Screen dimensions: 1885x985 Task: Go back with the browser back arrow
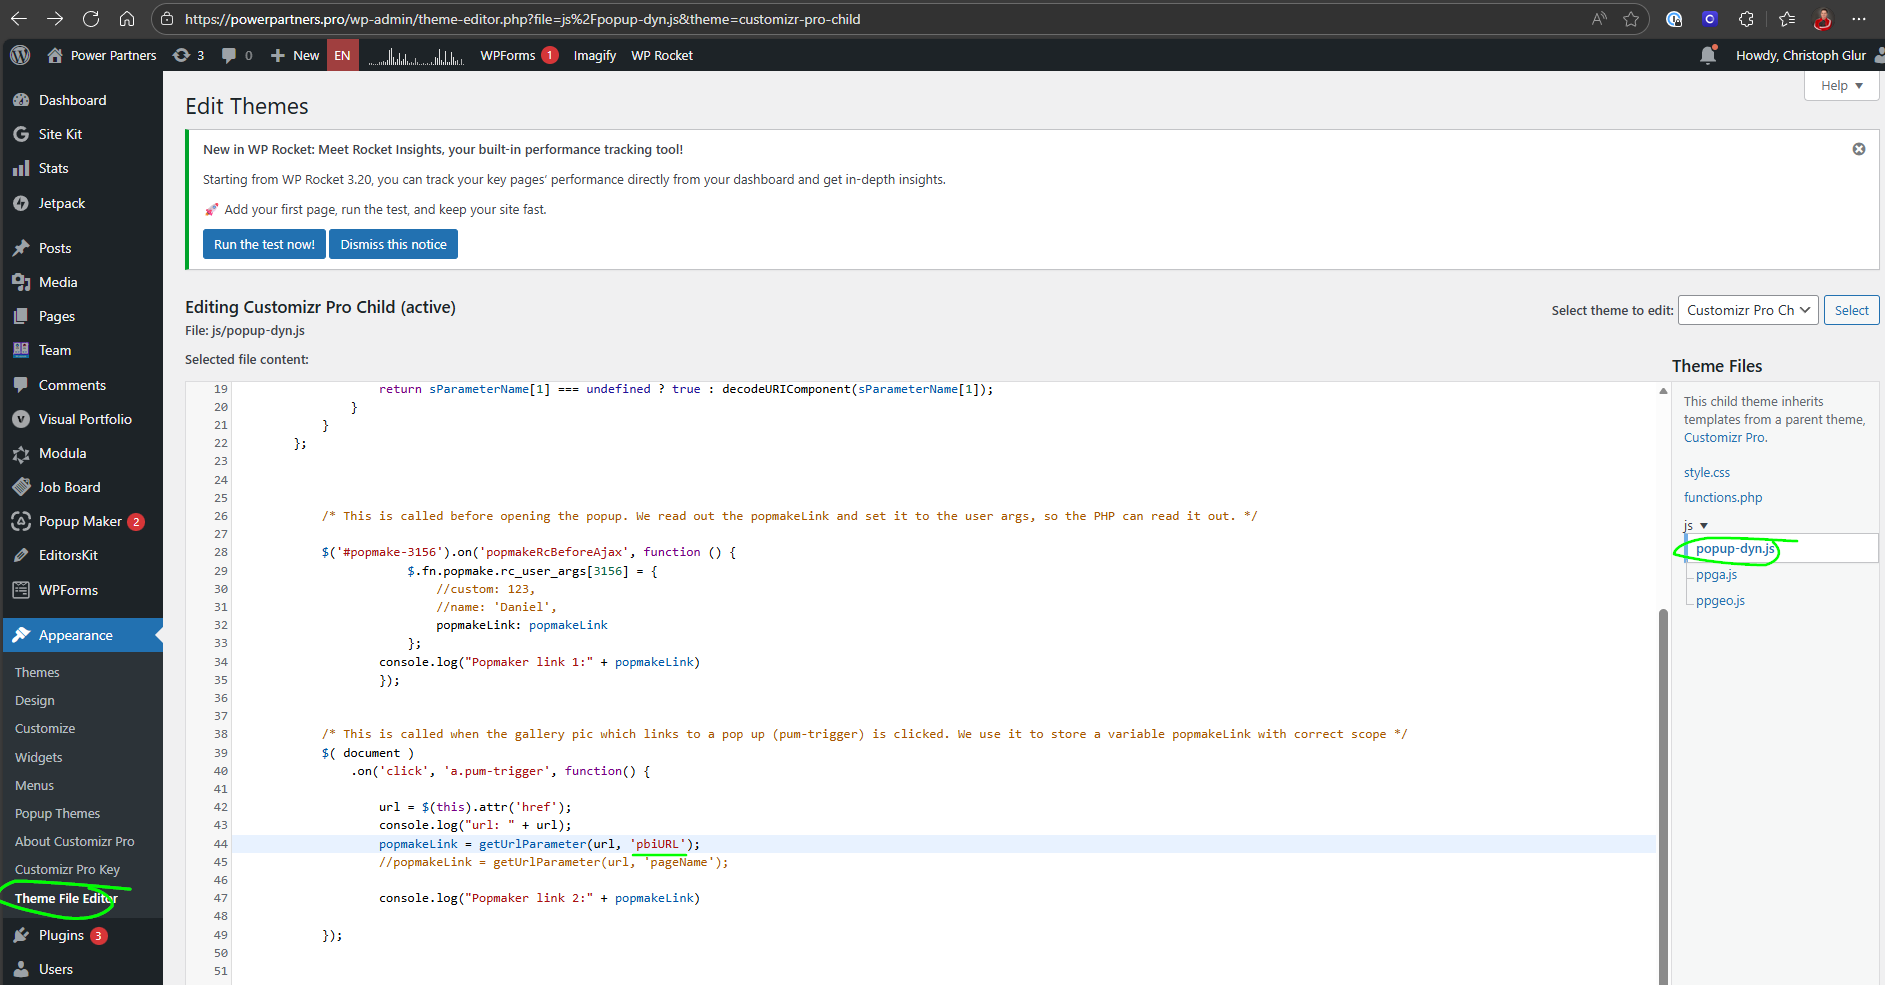pyautogui.click(x=19, y=19)
